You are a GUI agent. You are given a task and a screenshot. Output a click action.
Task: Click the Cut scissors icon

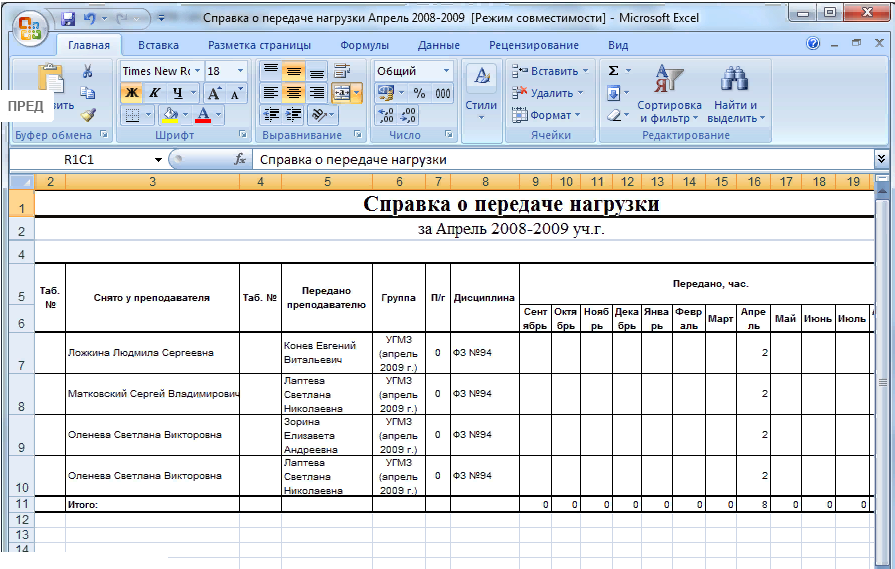pyautogui.click(x=88, y=71)
